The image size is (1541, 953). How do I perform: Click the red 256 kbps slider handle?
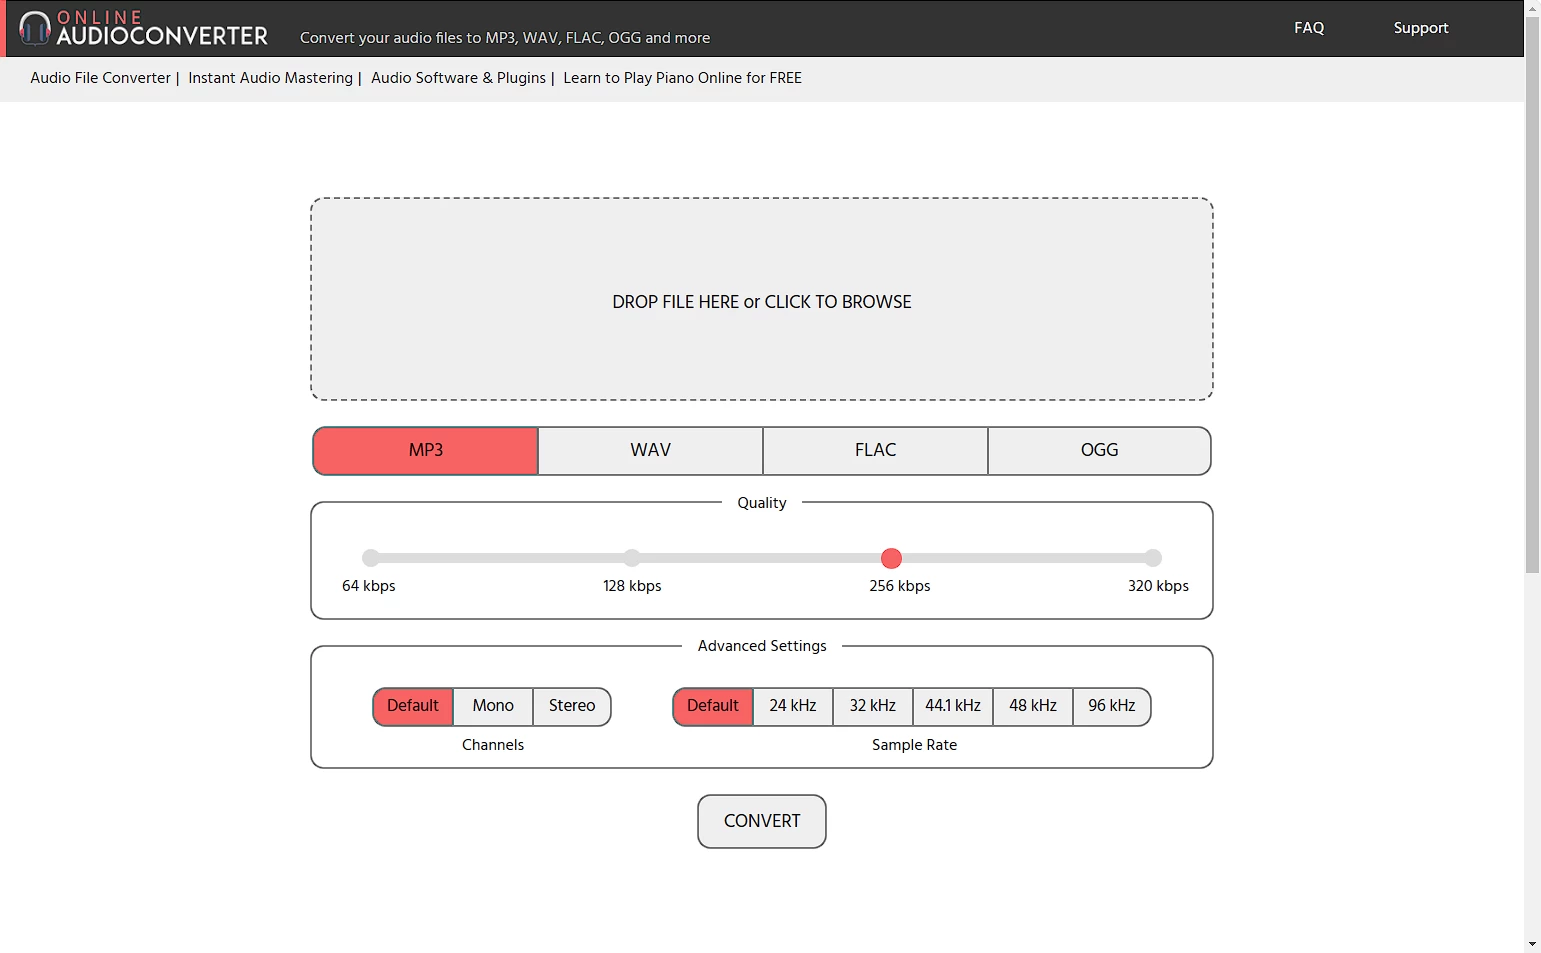pyautogui.click(x=891, y=558)
